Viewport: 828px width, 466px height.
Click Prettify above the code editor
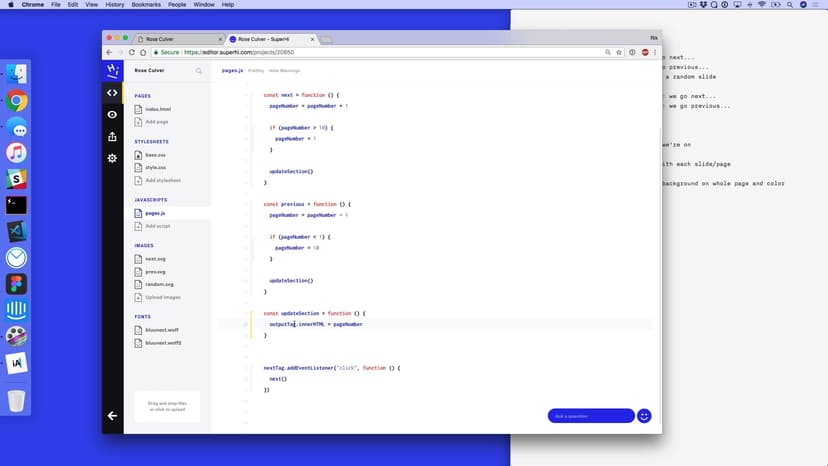pyautogui.click(x=256, y=71)
